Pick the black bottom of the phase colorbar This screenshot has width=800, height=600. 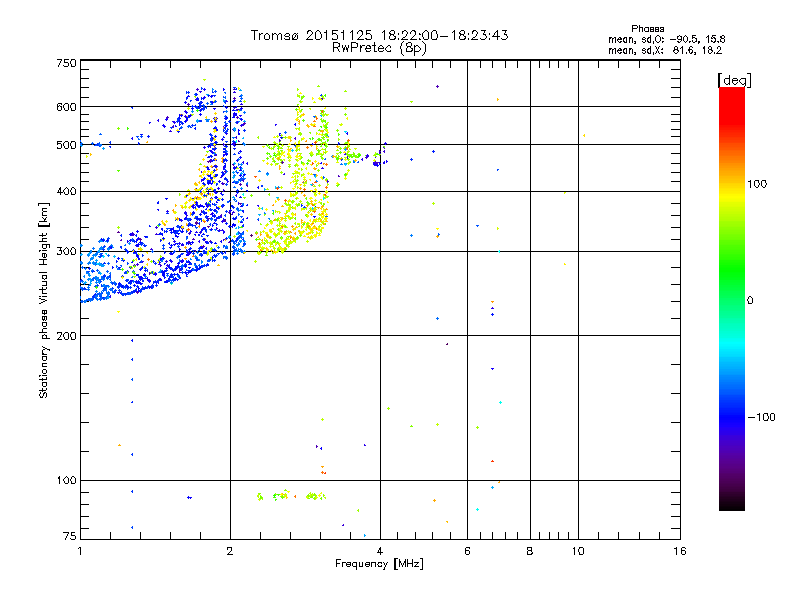click(732, 505)
